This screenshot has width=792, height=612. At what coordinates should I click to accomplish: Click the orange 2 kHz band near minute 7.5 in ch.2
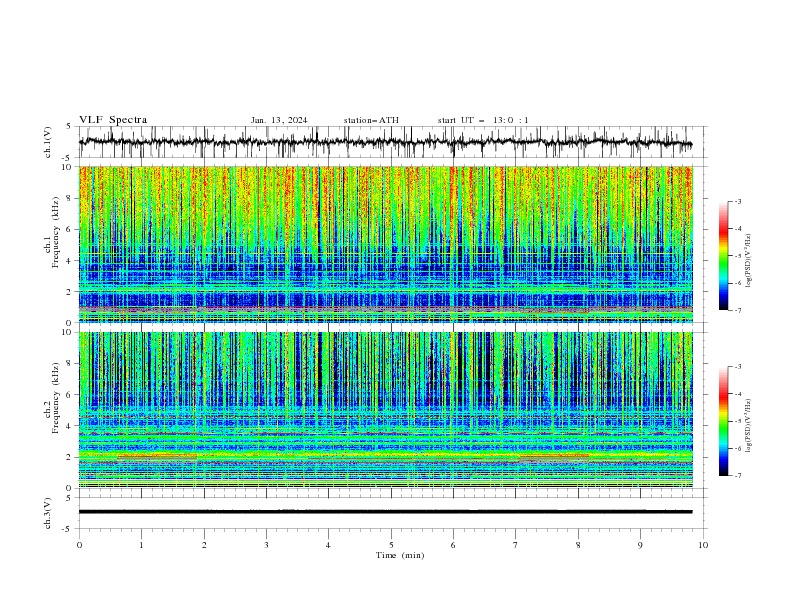[554, 456]
